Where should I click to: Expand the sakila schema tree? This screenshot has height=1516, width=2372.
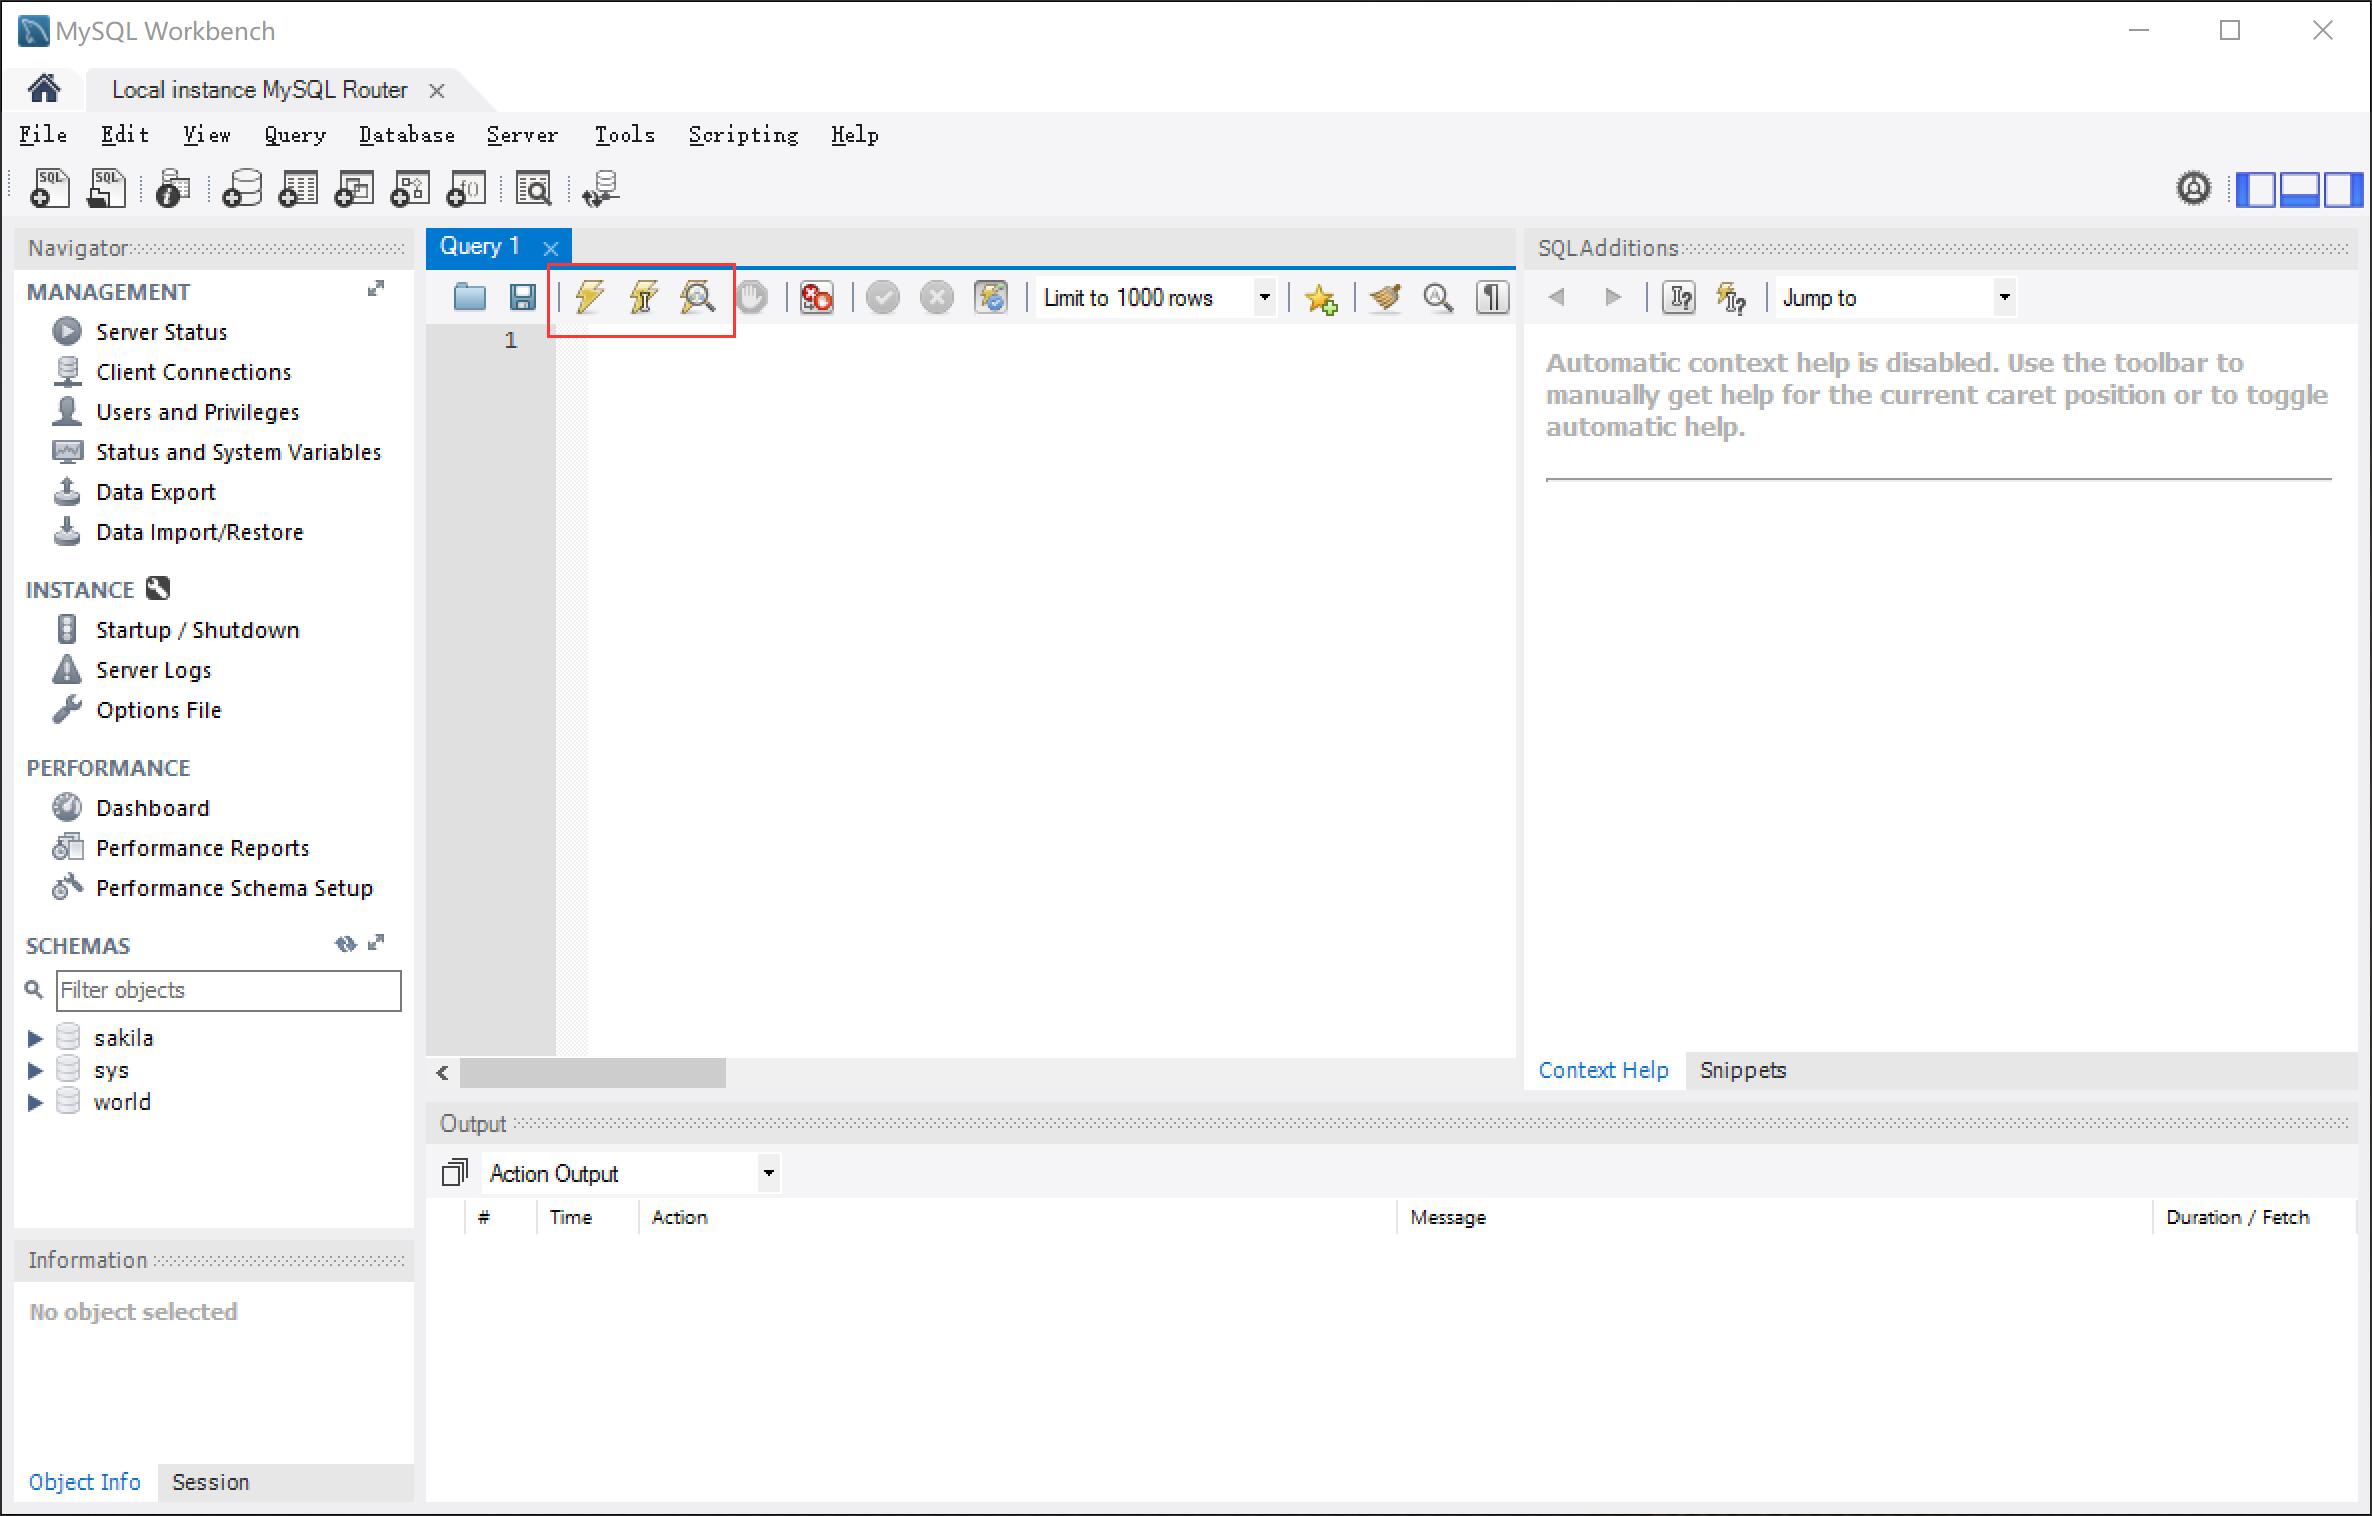35,1038
